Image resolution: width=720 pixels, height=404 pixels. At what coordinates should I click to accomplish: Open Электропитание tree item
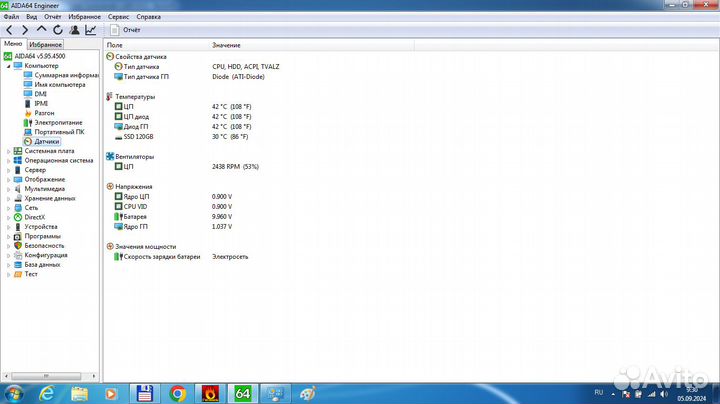click(x=58, y=122)
